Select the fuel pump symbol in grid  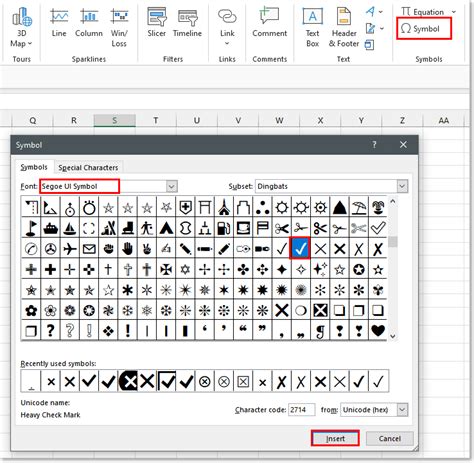tap(224, 228)
